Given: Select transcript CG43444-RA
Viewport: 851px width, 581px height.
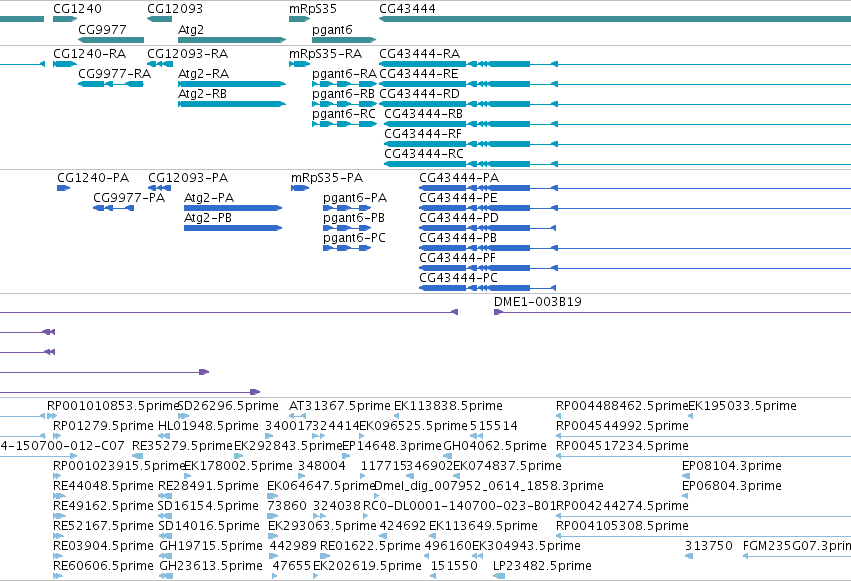Looking at the screenshot, I should pos(615,64).
